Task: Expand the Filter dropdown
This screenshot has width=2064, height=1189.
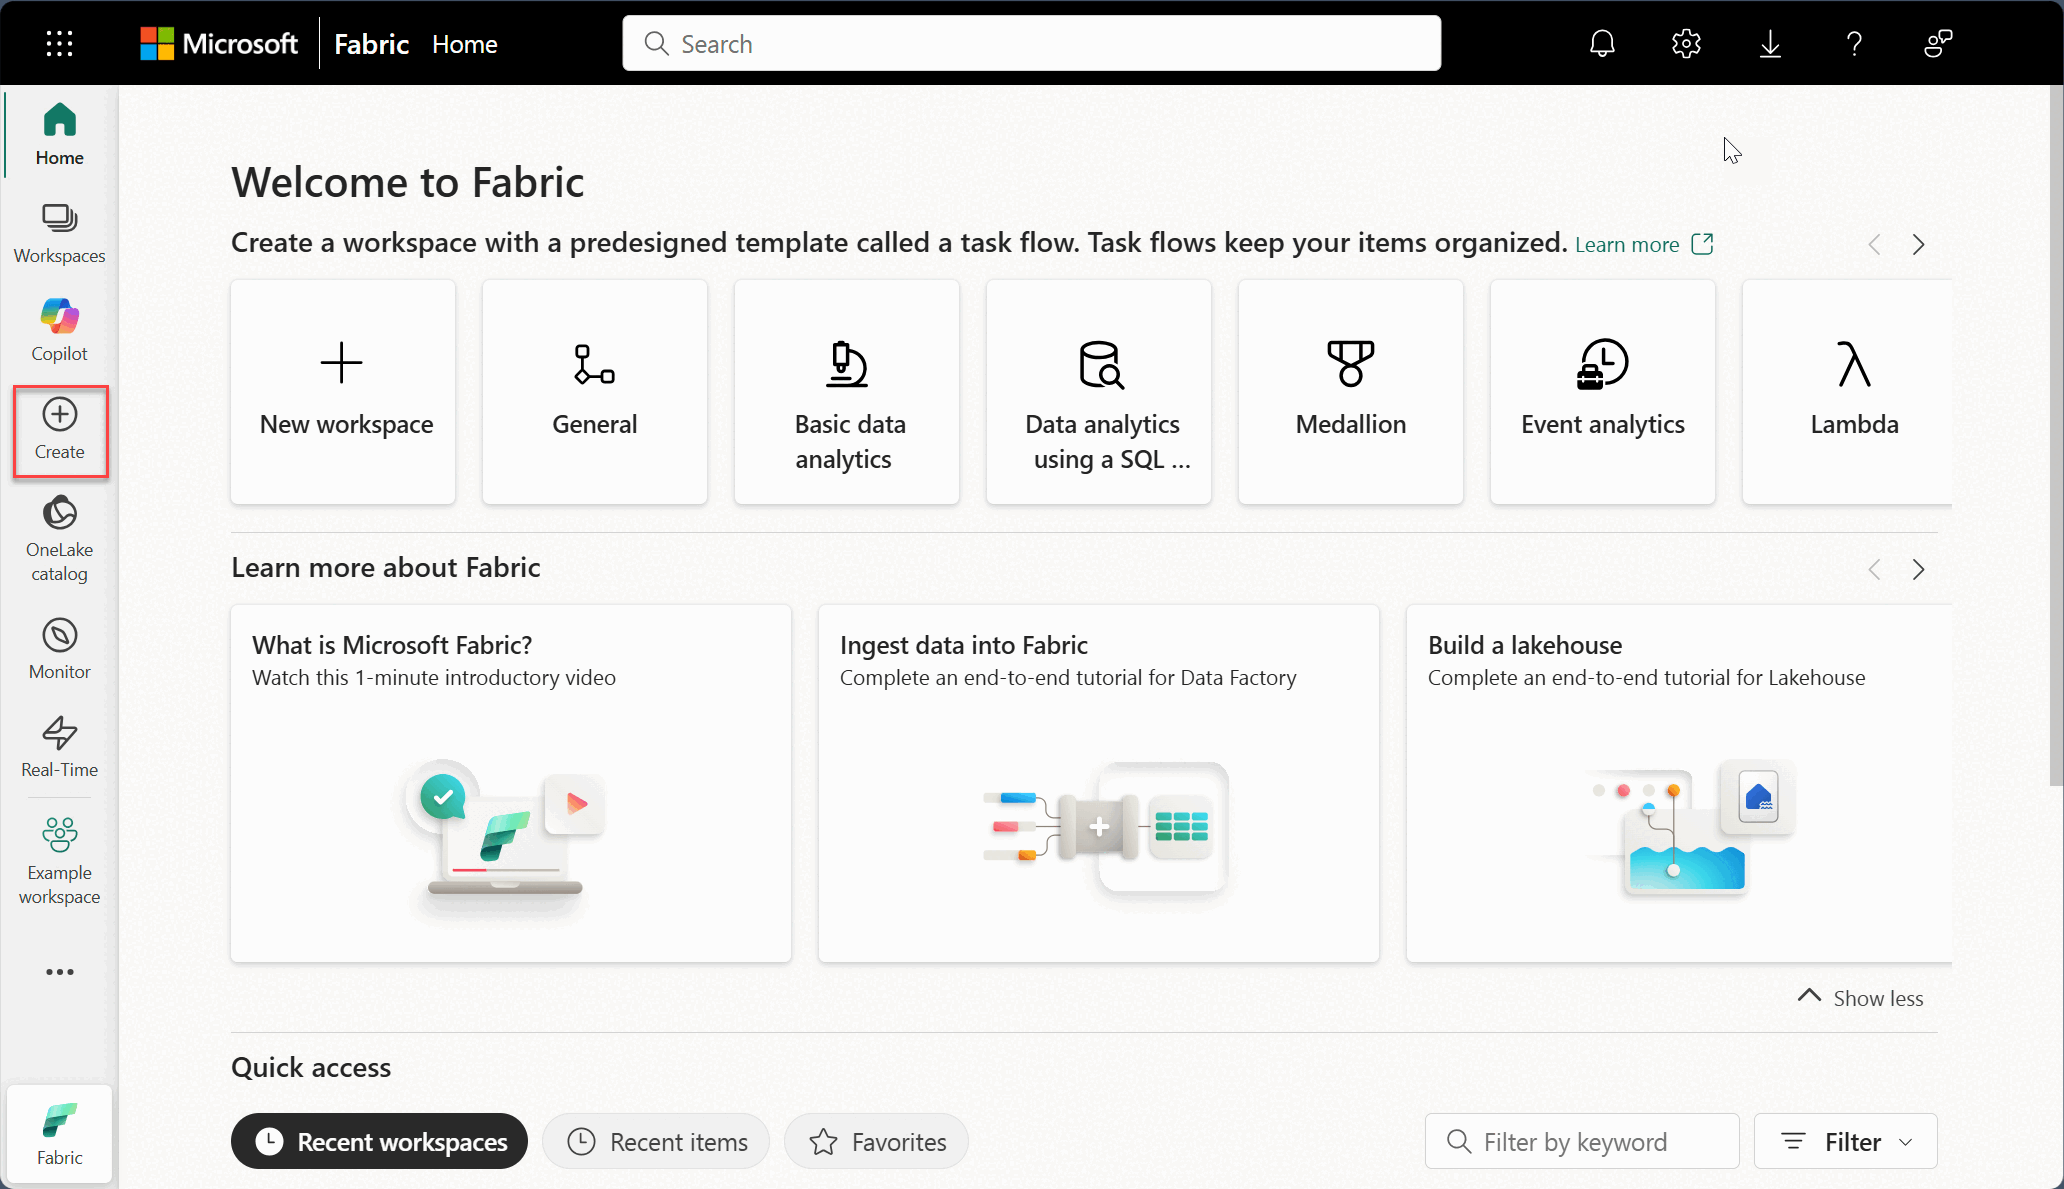Action: point(1845,1141)
